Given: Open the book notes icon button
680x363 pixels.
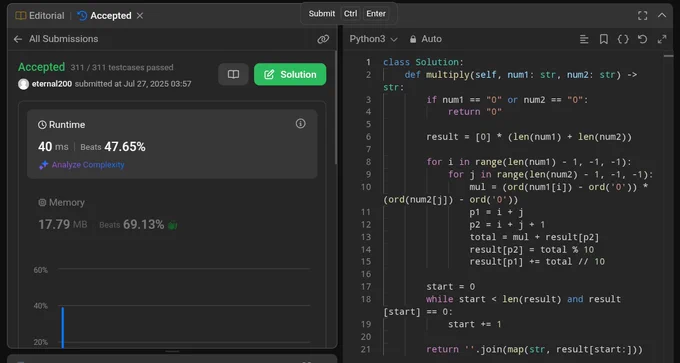Looking at the screenshot, I should click(x=233, y=74).
